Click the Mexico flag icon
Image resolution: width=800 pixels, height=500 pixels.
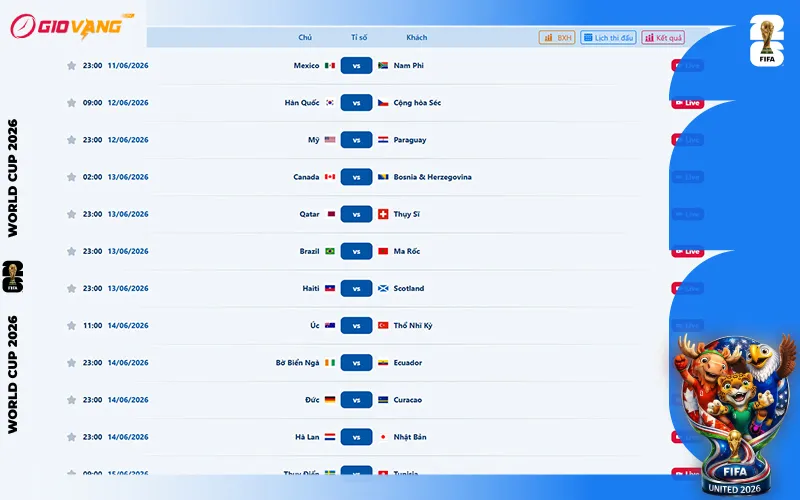point(330,65)
